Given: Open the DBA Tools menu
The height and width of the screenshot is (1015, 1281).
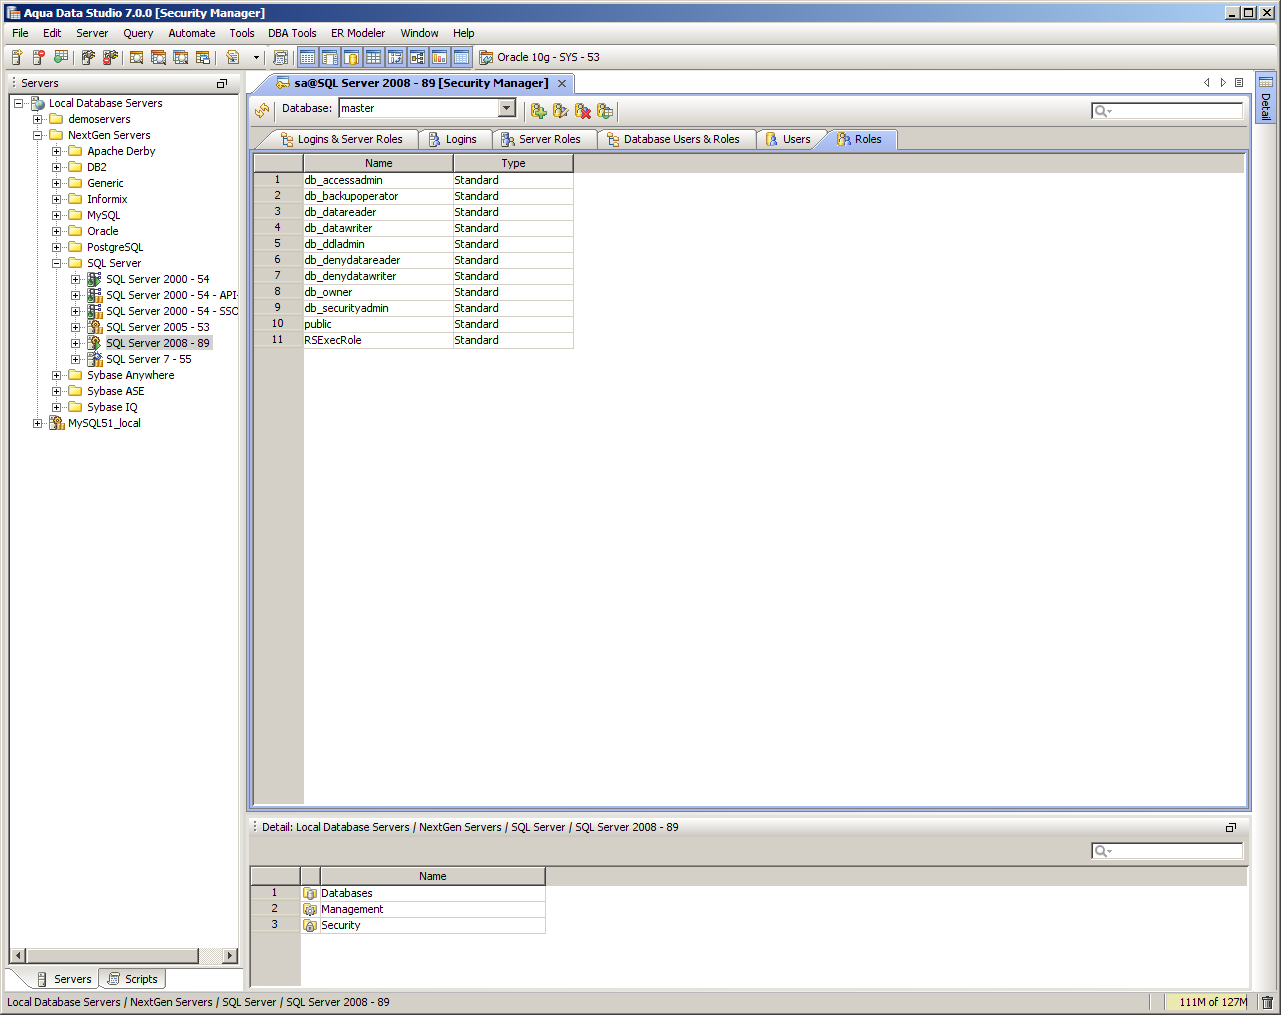Looking at the screenshot, I should point(292,33).
